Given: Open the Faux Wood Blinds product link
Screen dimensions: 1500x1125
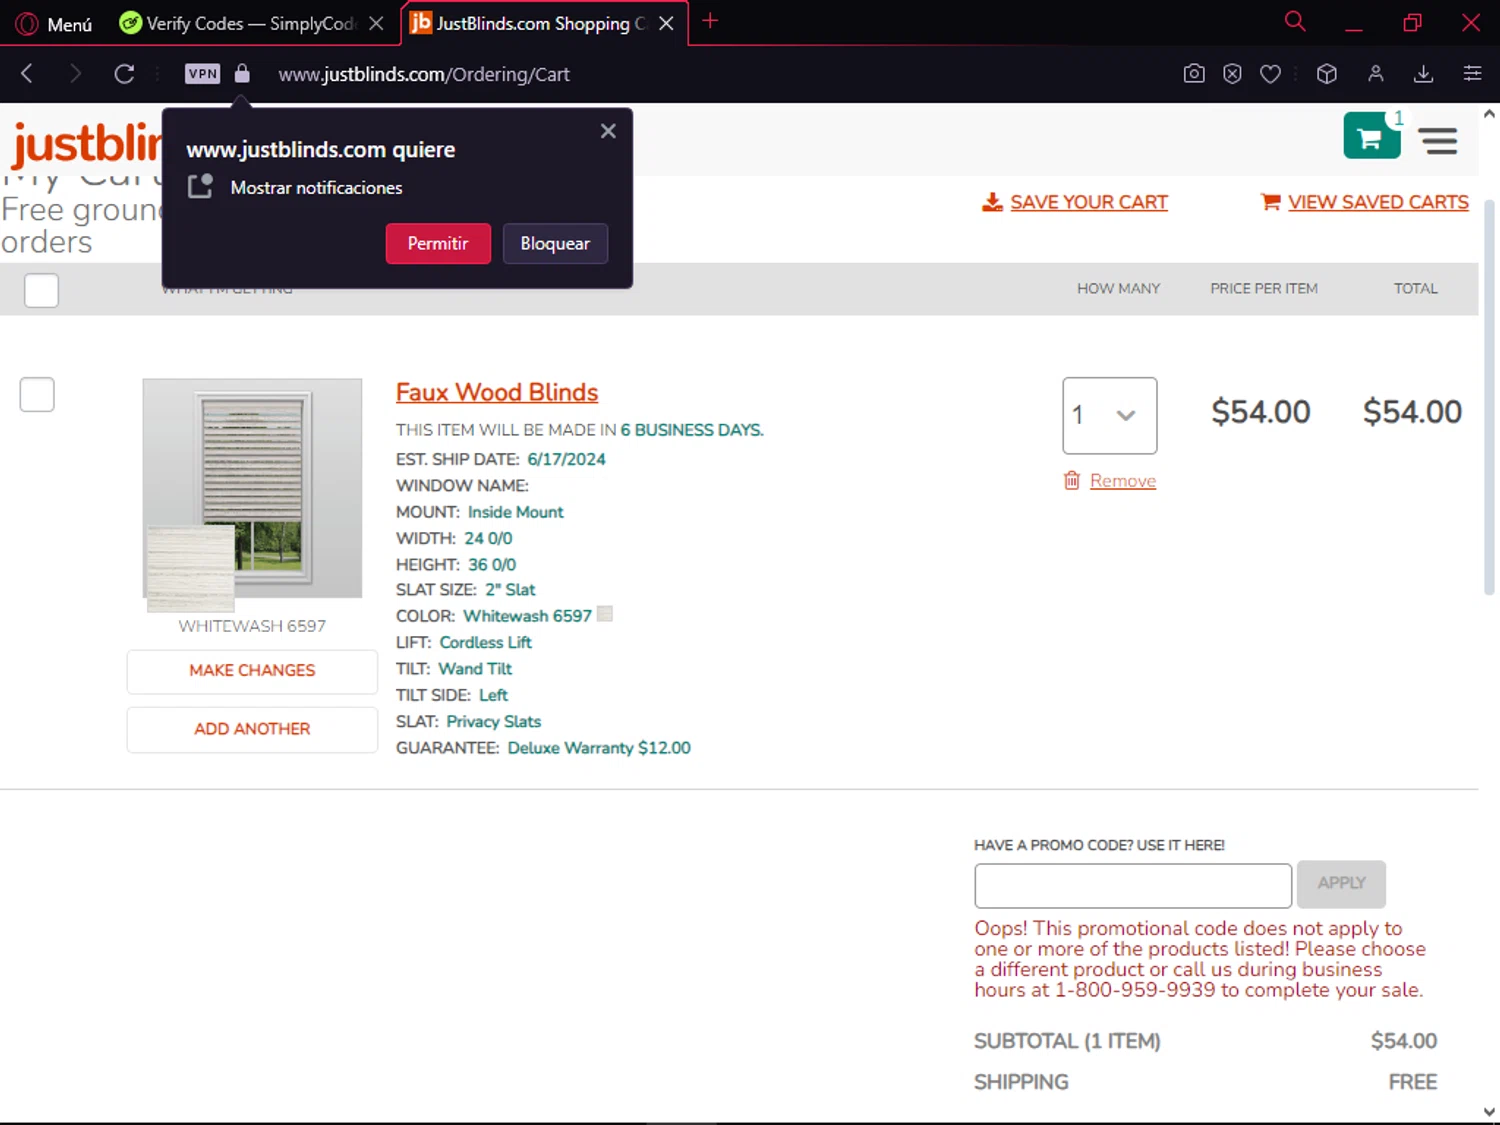Looking at the screenshot, I should (x=497, y=392).
